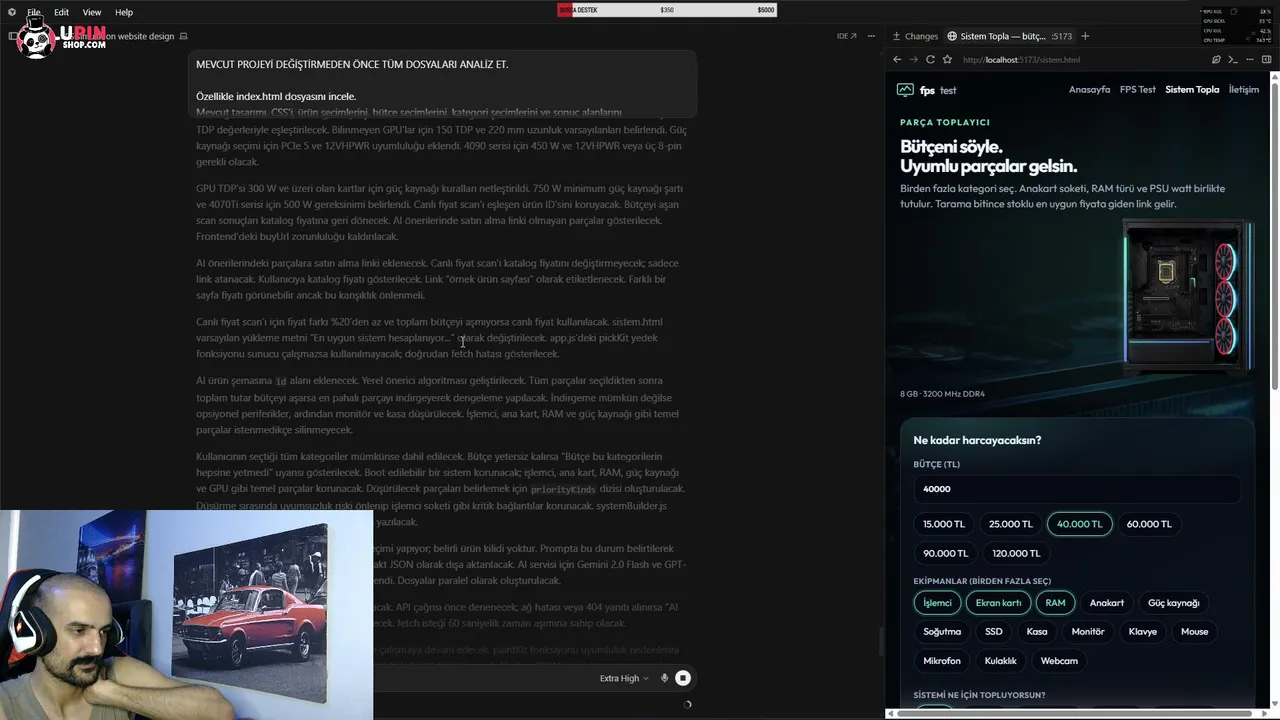Toggle the Kasa component chip
This screenshot has width=1280, height=720.
pyautogui.click(x=1037, y=632)
